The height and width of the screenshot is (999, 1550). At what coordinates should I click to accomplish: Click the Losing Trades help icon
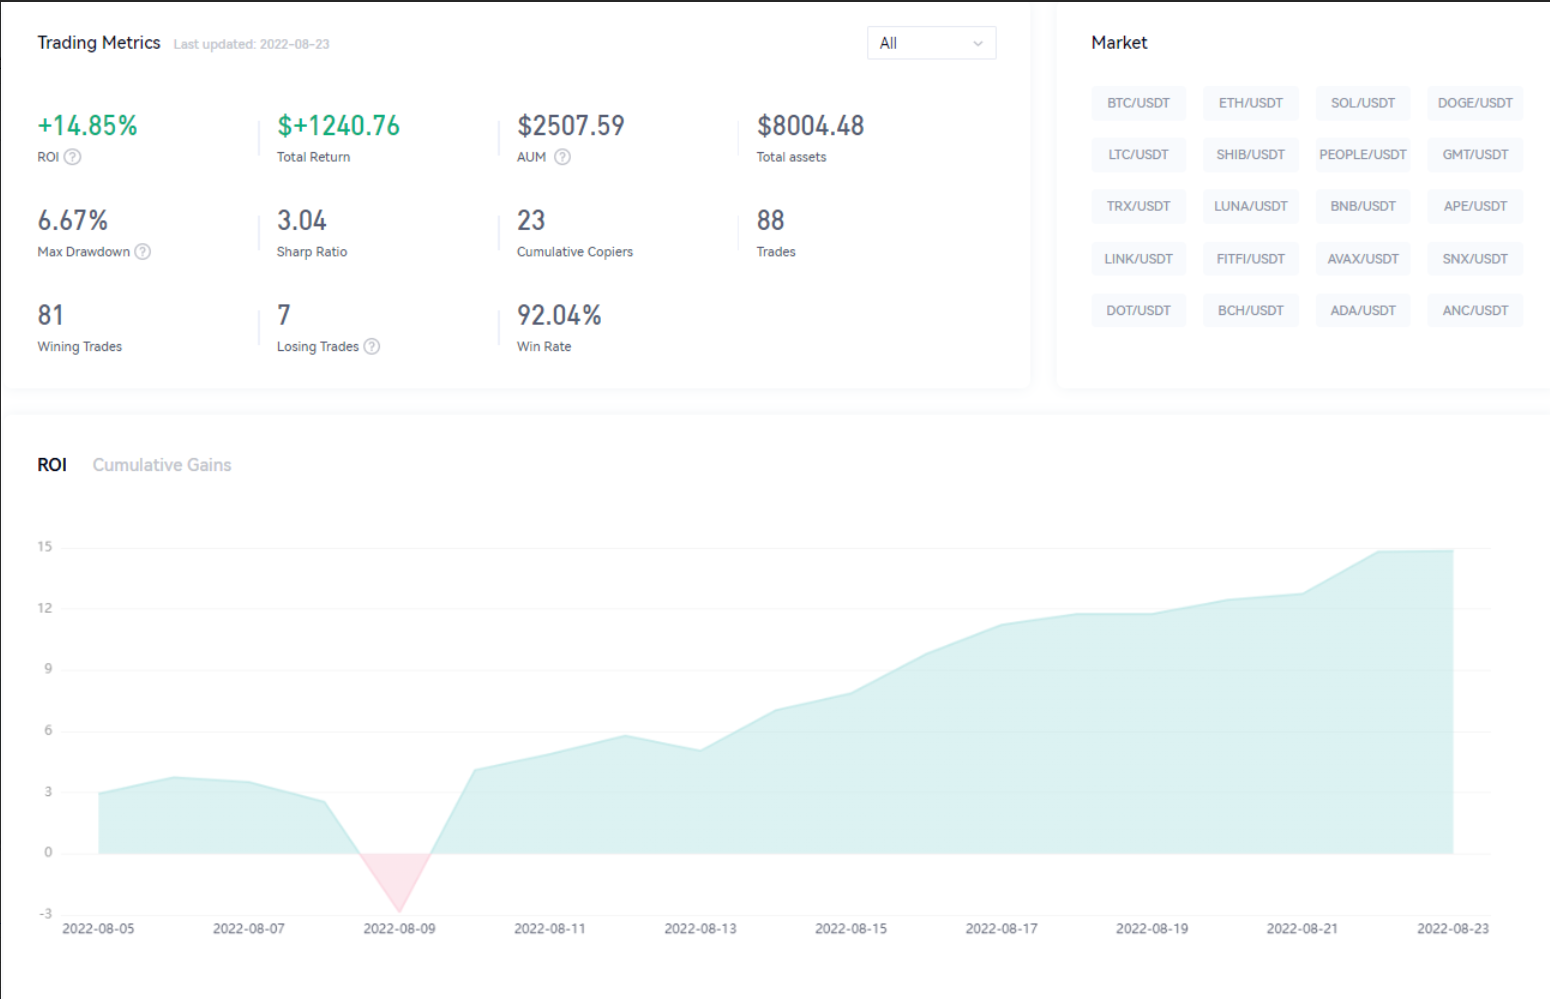(x=372, y=347)
